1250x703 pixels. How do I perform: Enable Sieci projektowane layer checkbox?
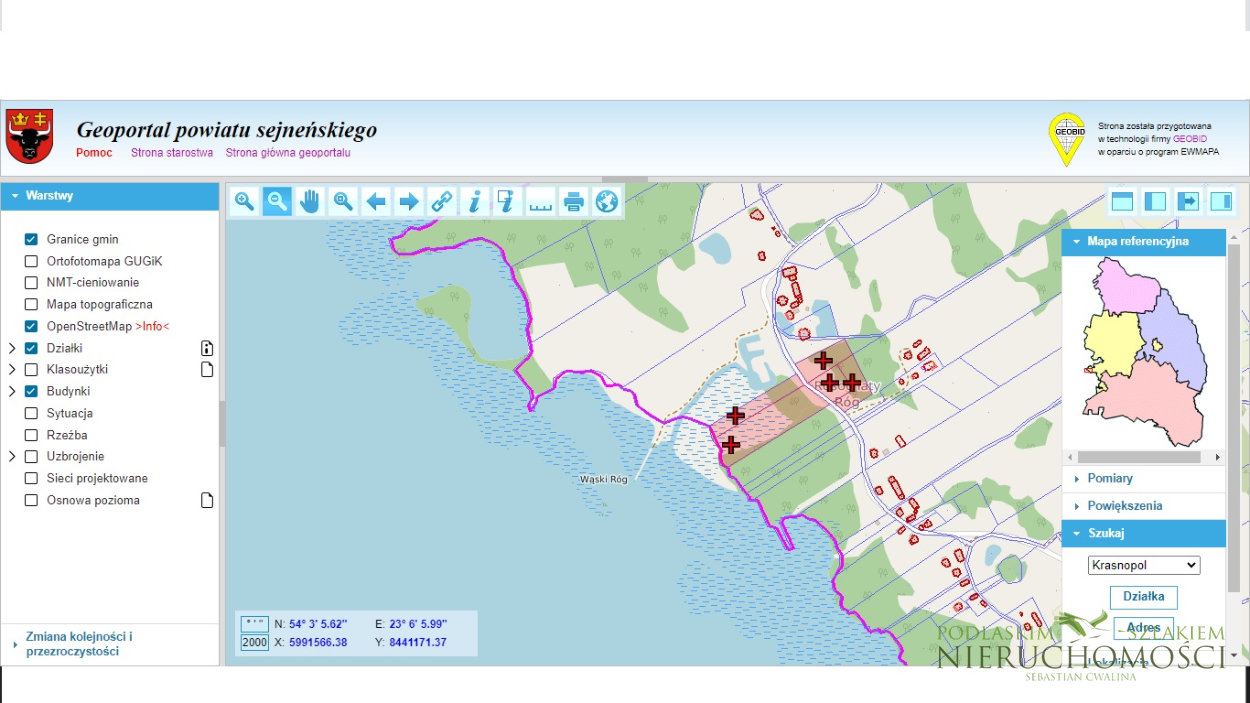(31, 478)
